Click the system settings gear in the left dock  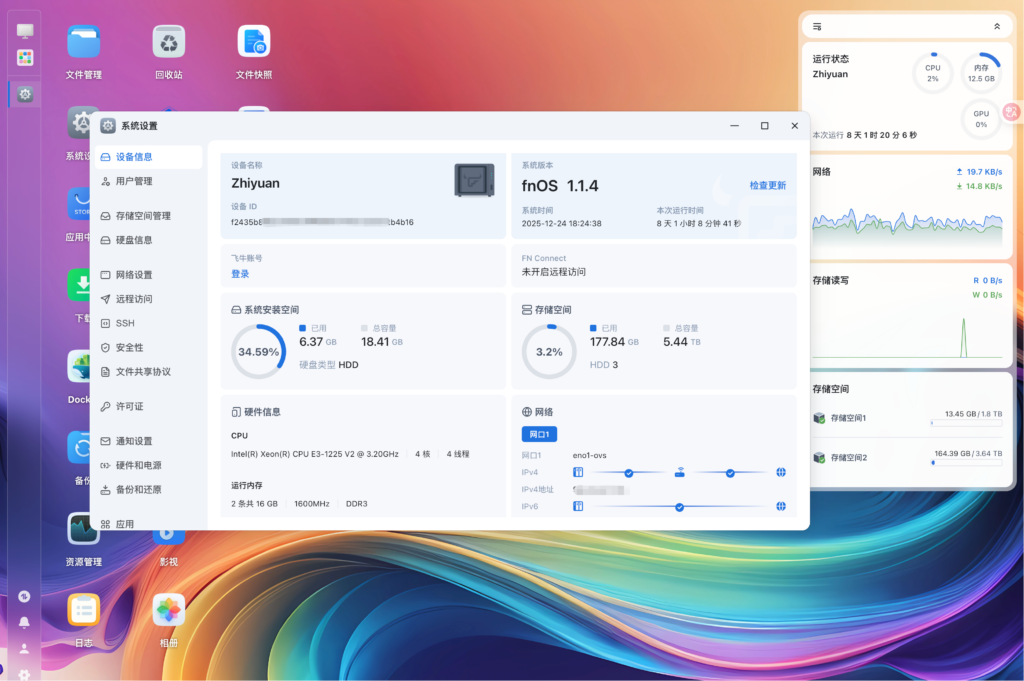[25, 94]
